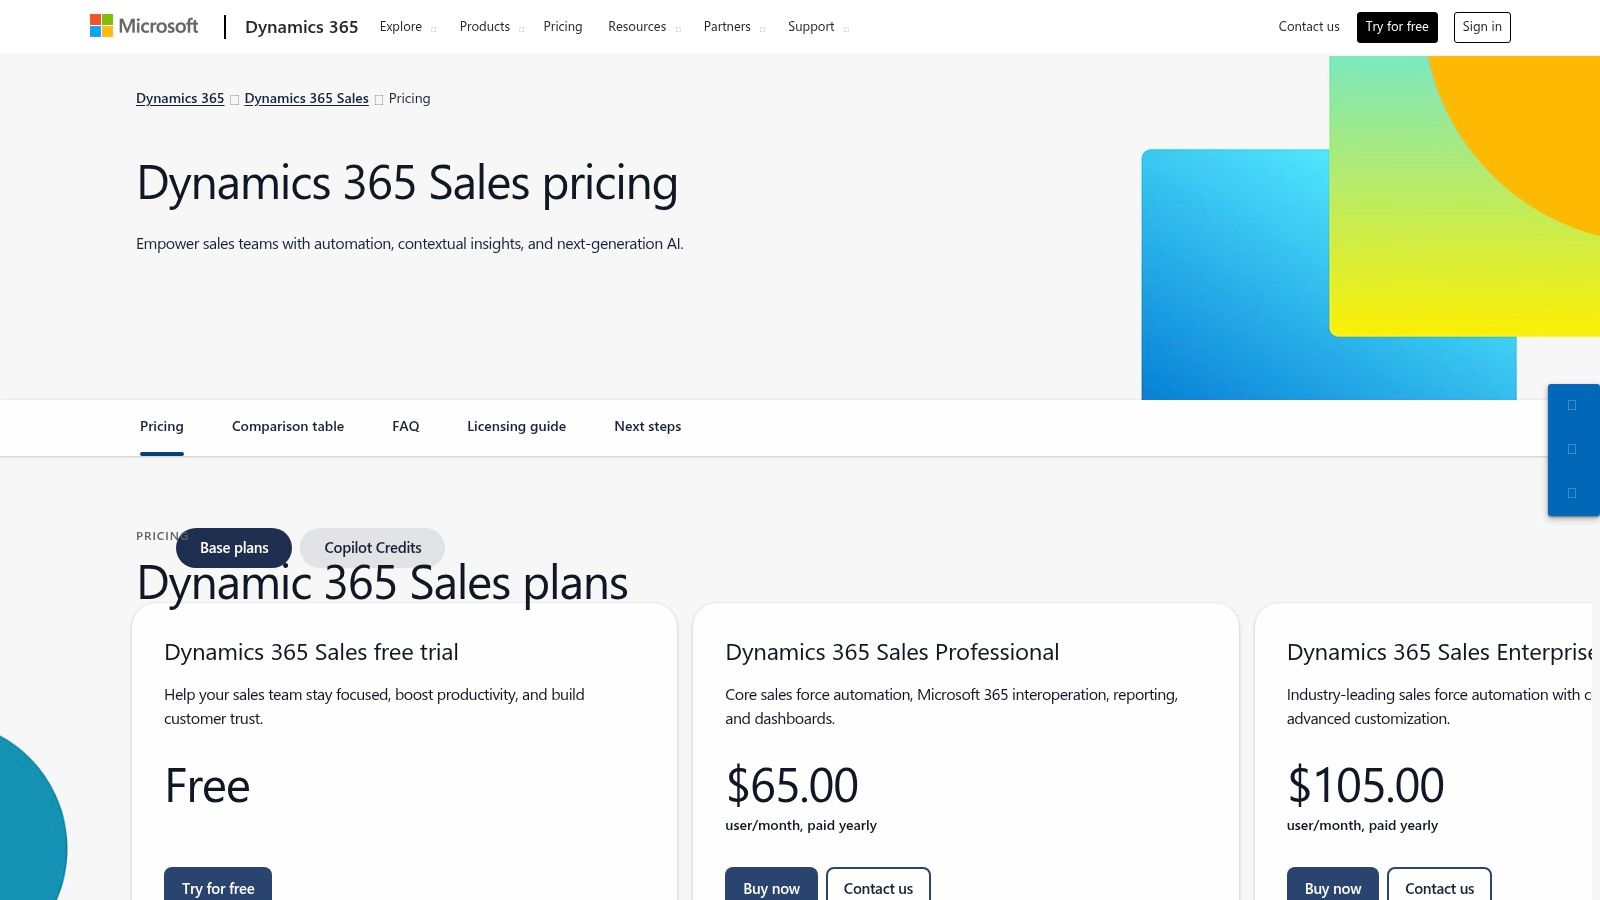
Task: Click the Sign in button
Action: (1482, 27)
